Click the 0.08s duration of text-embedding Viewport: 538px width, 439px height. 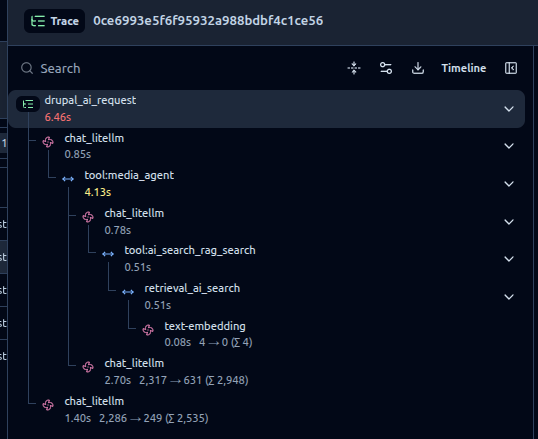pyautogui.click(x=177, y=343)
